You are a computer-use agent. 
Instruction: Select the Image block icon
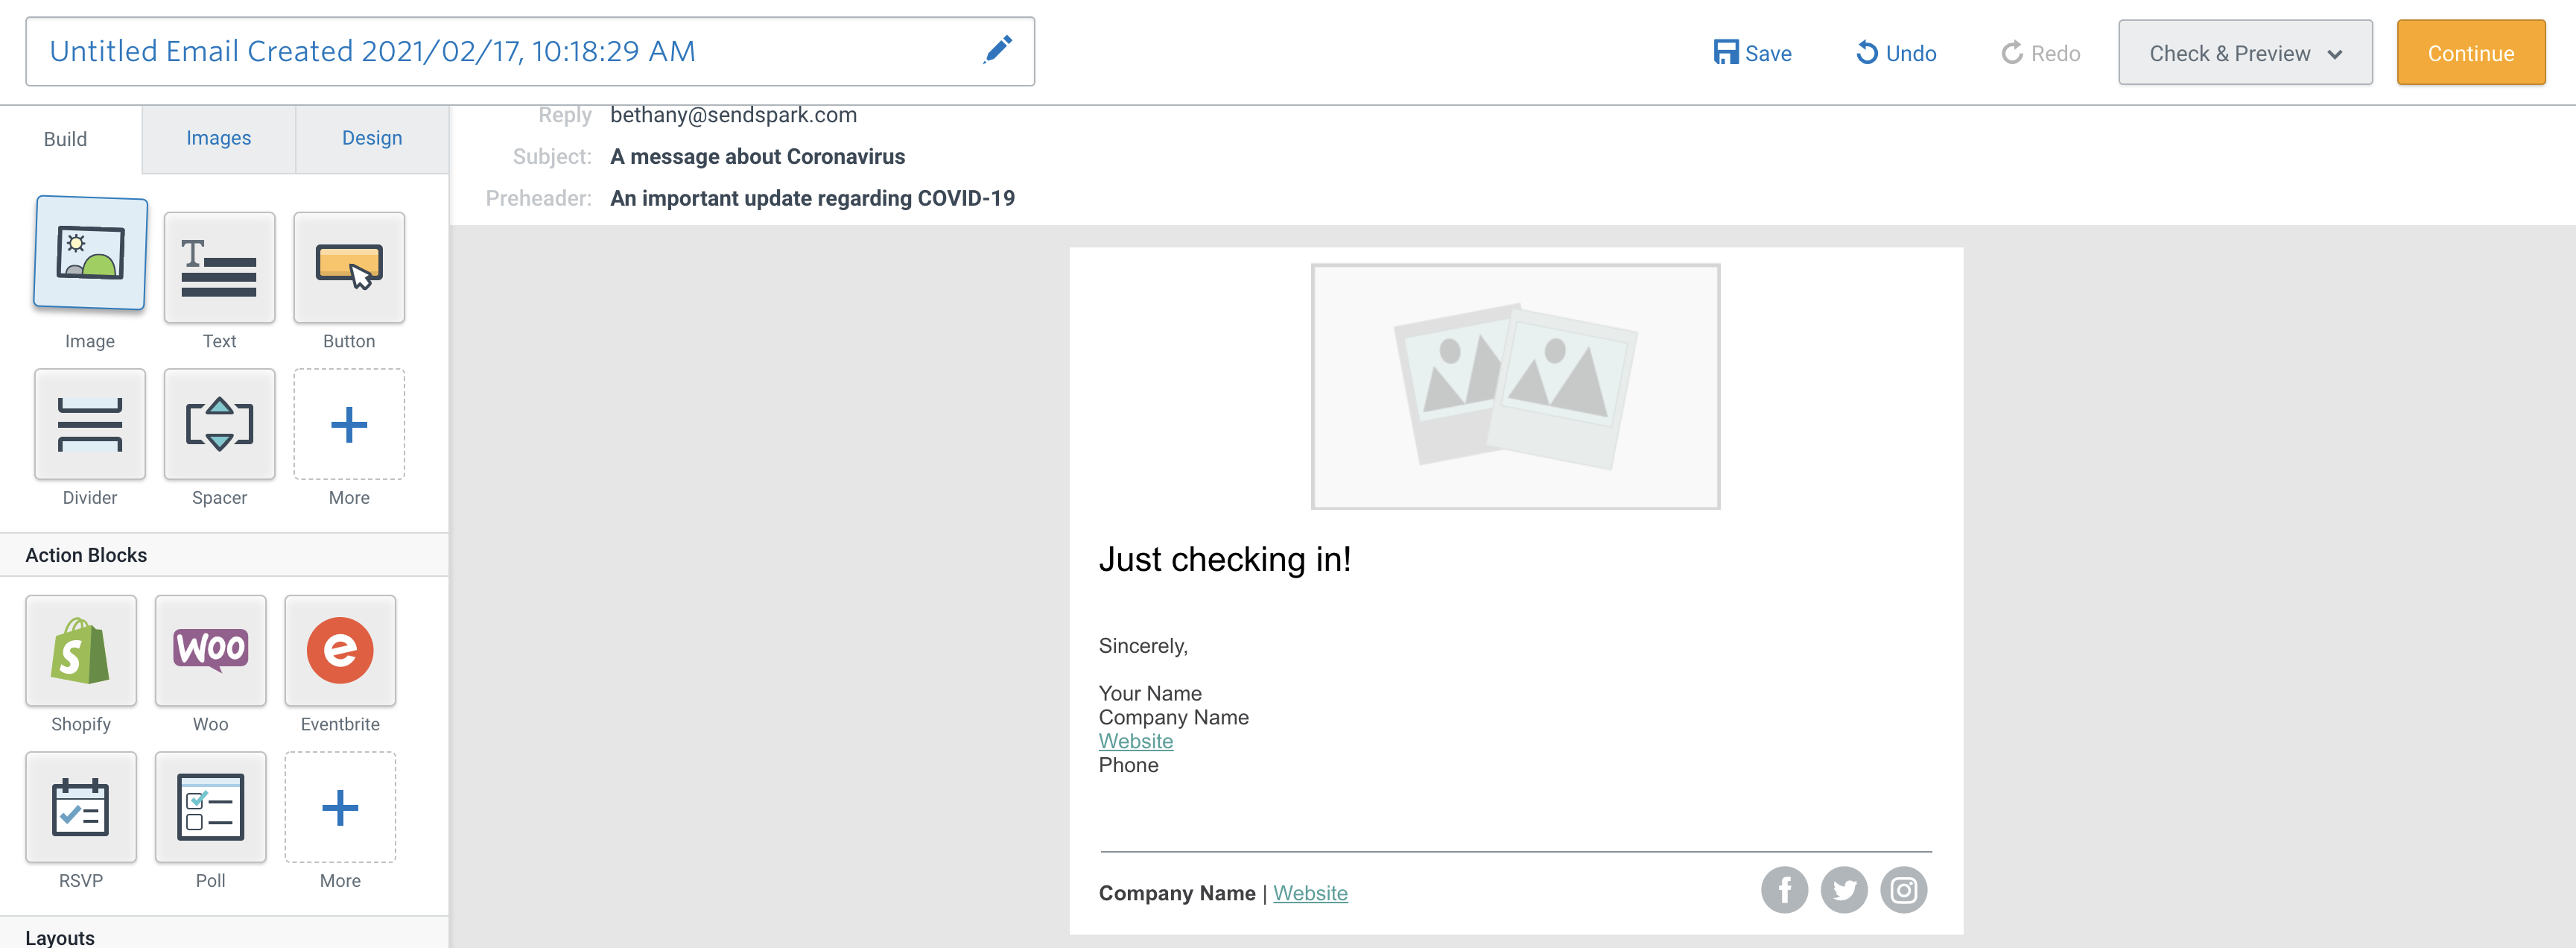tap(90, 254)
